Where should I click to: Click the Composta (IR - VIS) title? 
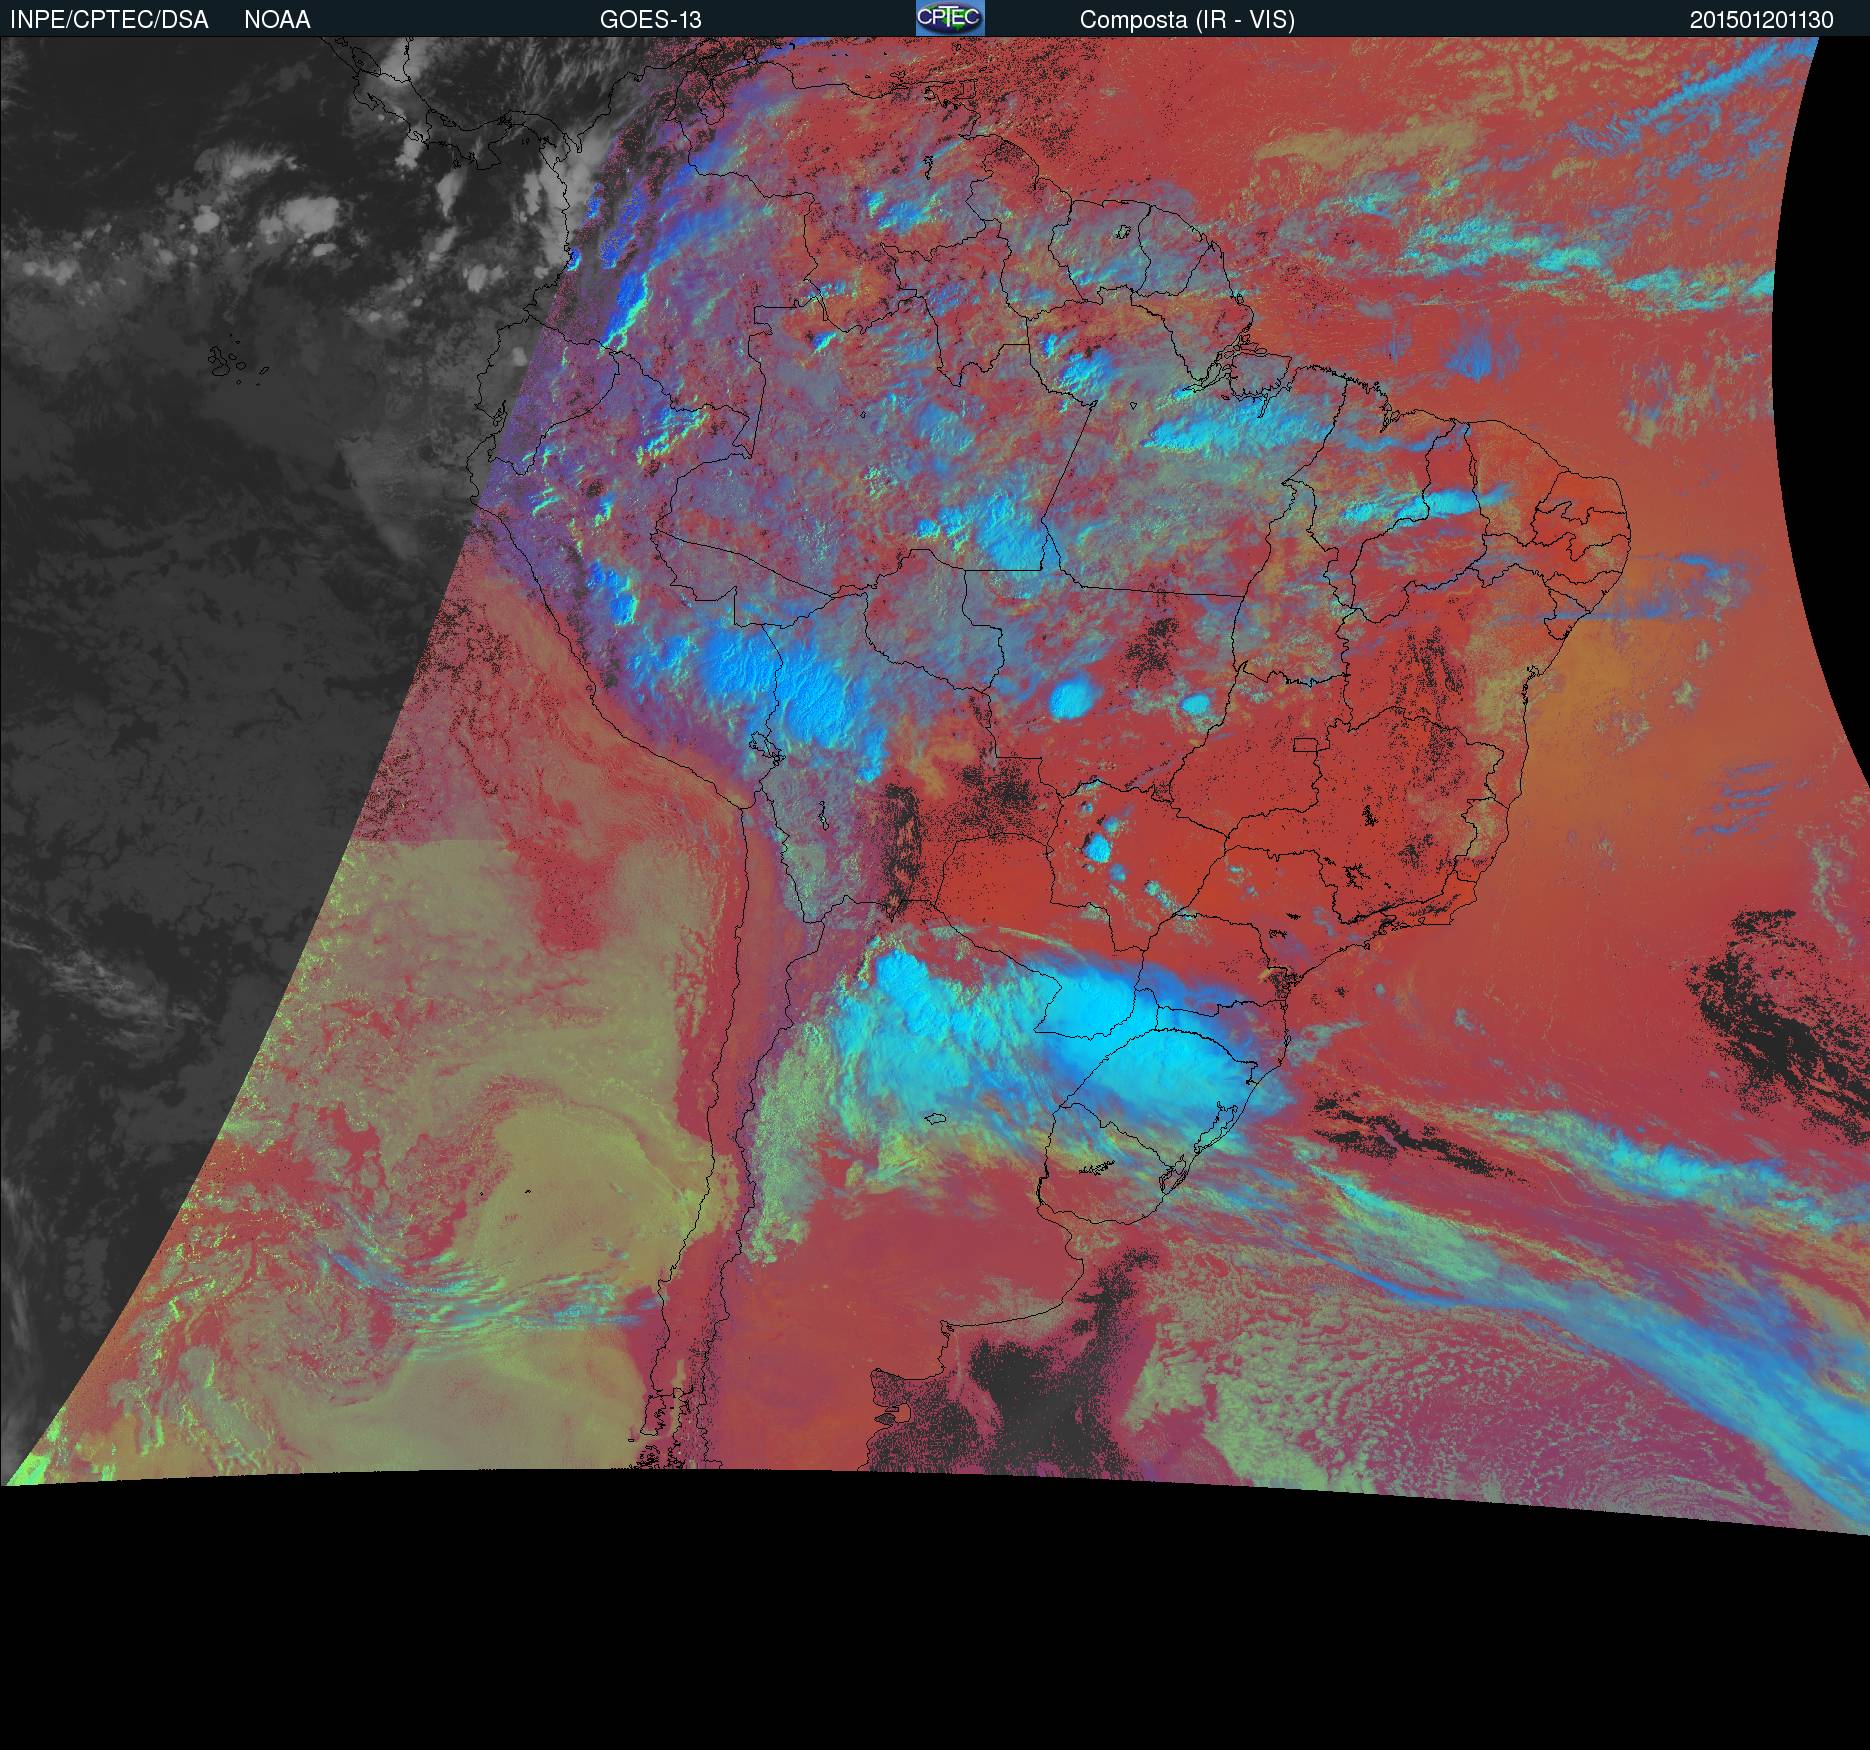click(1187, 20)
